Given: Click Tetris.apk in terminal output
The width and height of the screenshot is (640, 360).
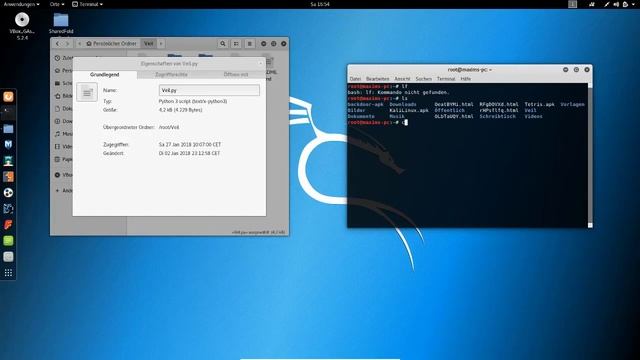Looking at the screenshot, I should tap(539, 104).
